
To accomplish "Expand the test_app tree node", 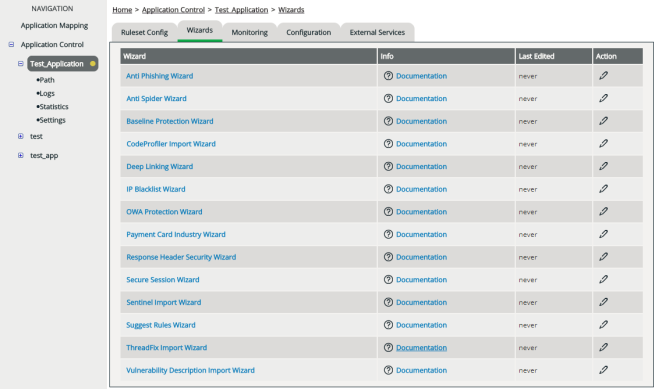I will 20,155.
